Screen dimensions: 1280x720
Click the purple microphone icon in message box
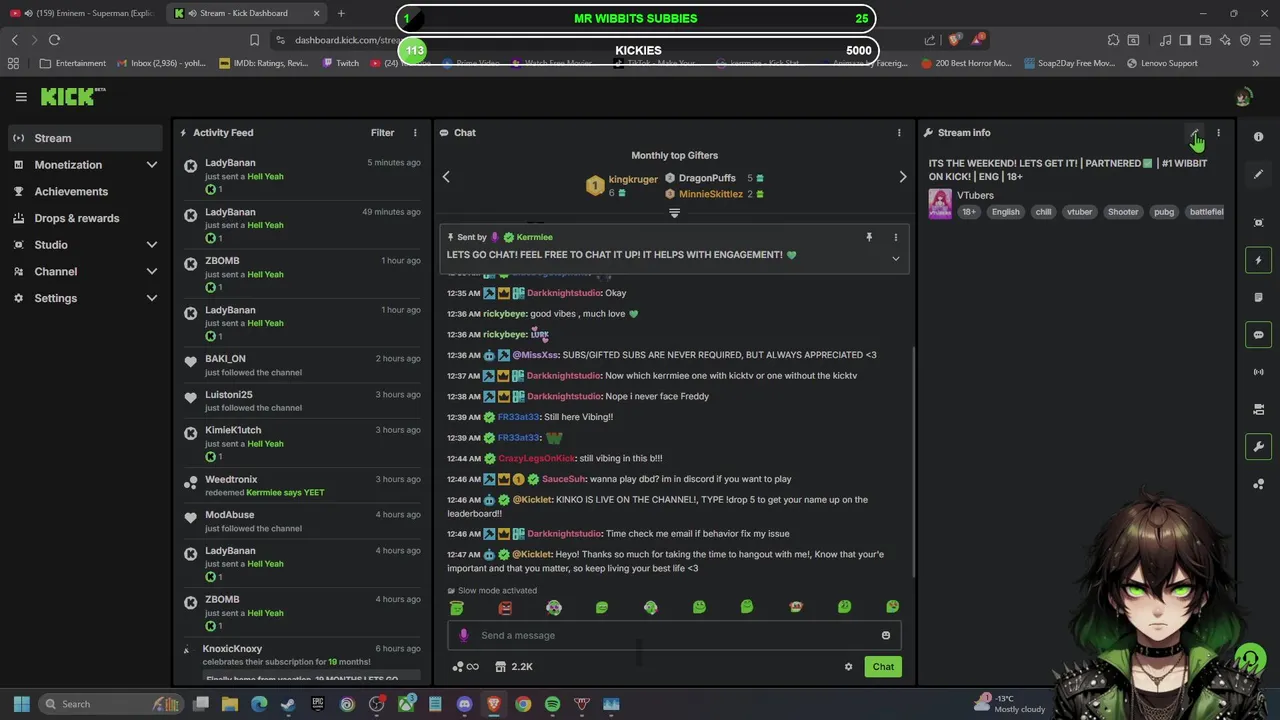tap(463, 635)
